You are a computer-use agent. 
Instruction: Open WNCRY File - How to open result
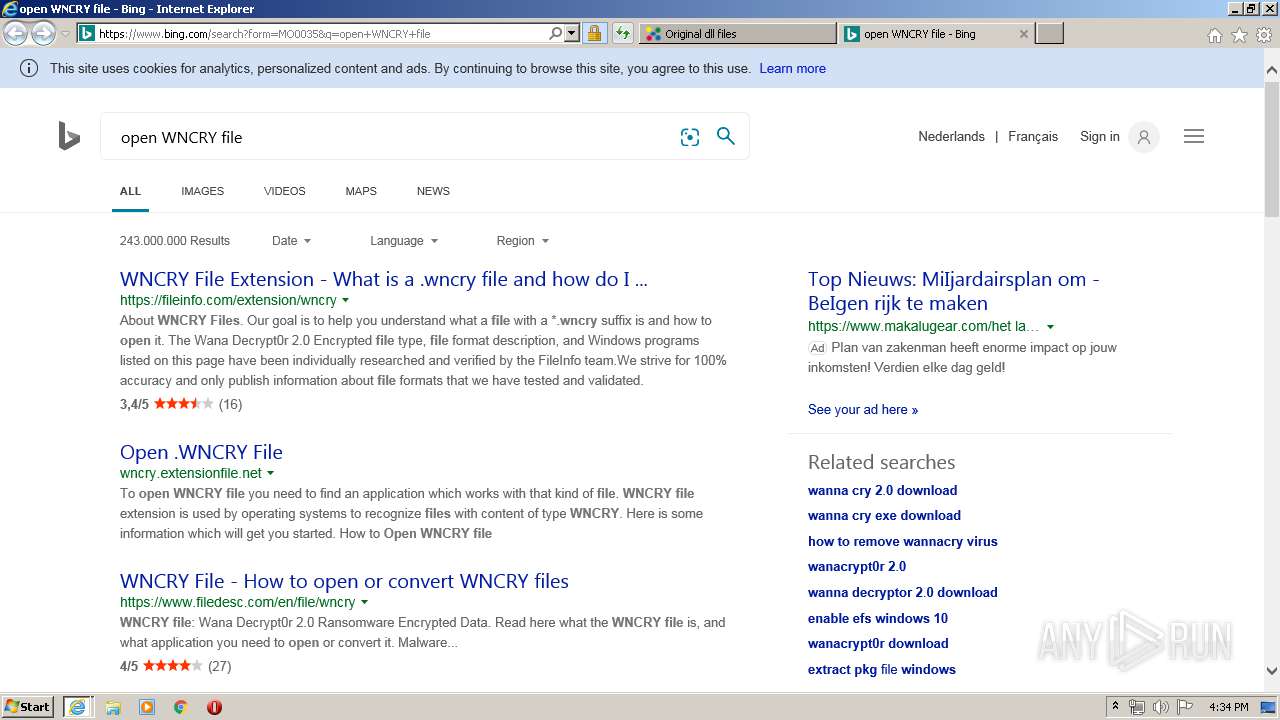(x=344, y=581)
